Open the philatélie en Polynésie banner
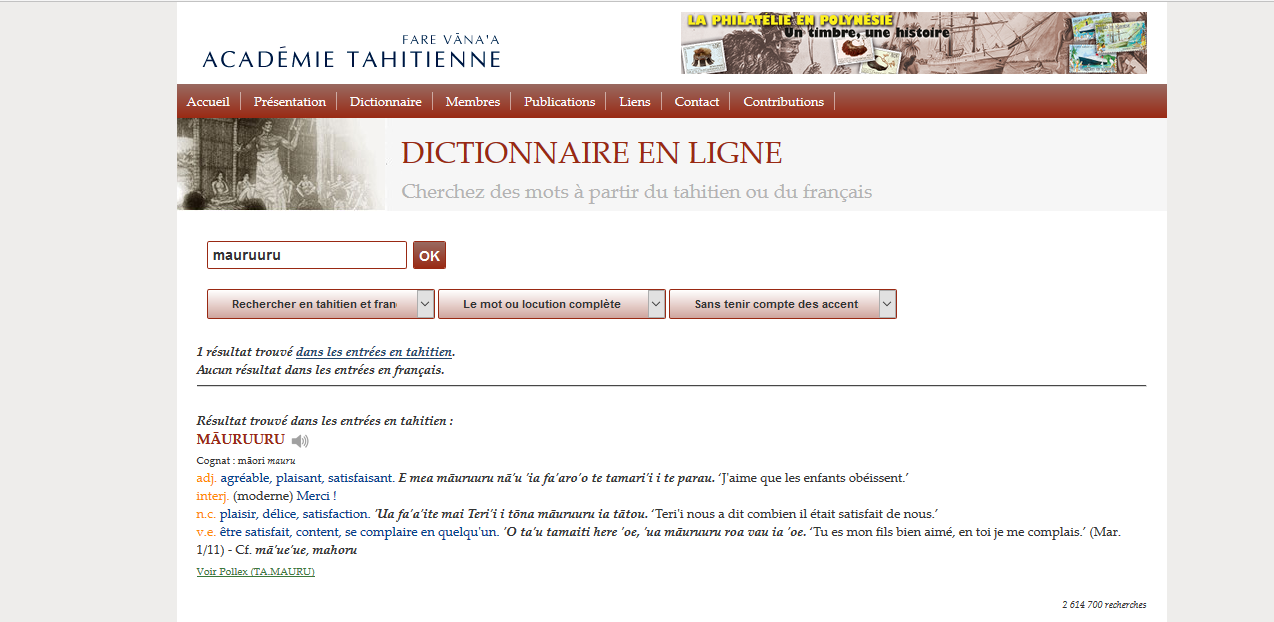 click(913, 43)
